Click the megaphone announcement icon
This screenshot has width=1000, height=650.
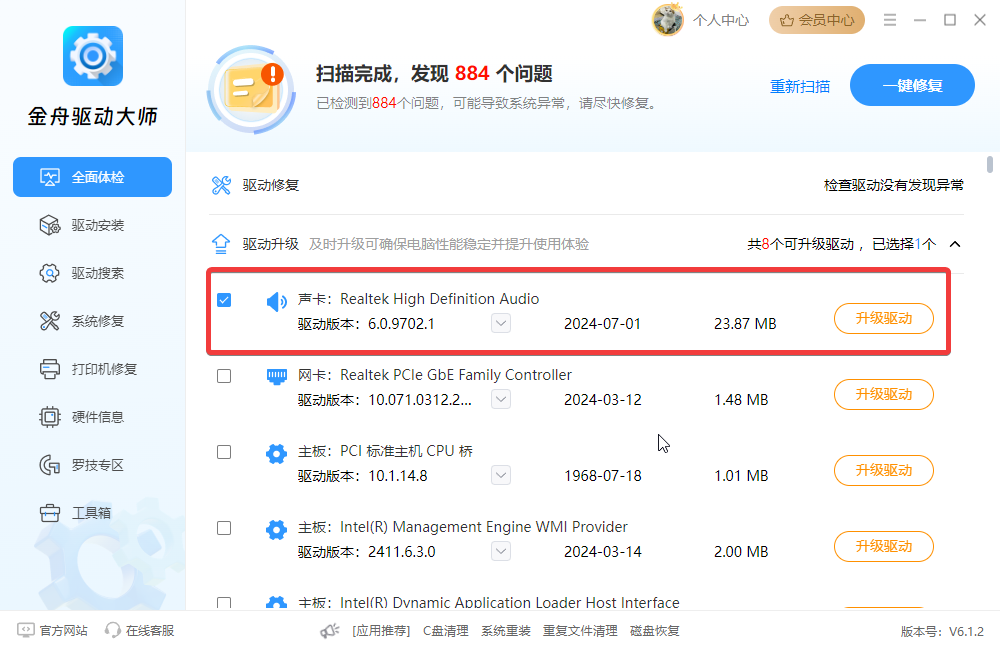(x=330, y=631)
